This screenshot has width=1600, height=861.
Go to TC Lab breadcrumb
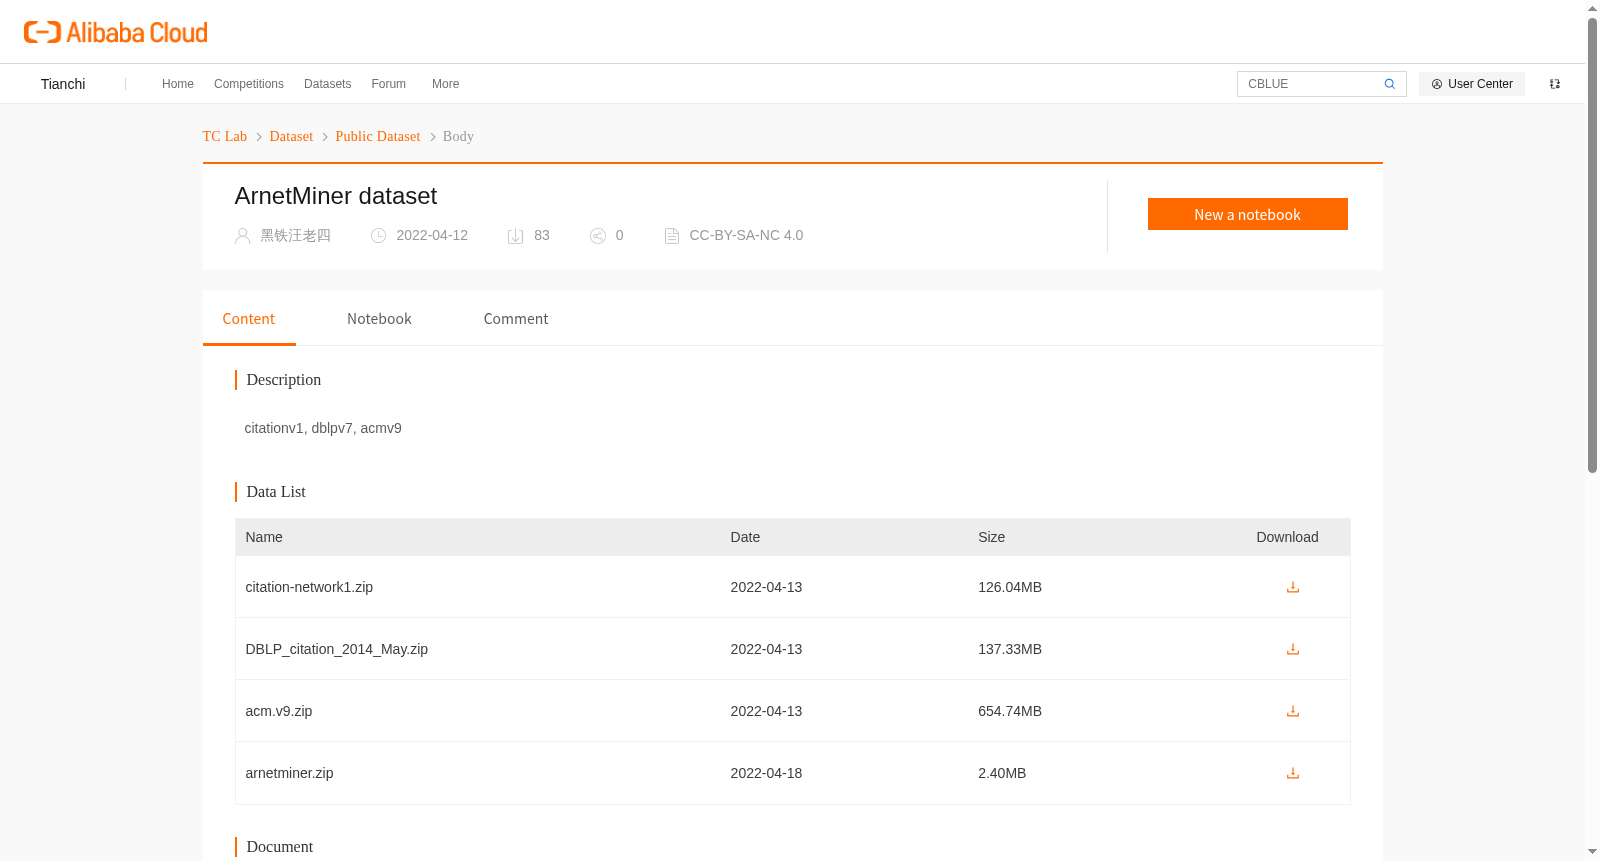225,136
